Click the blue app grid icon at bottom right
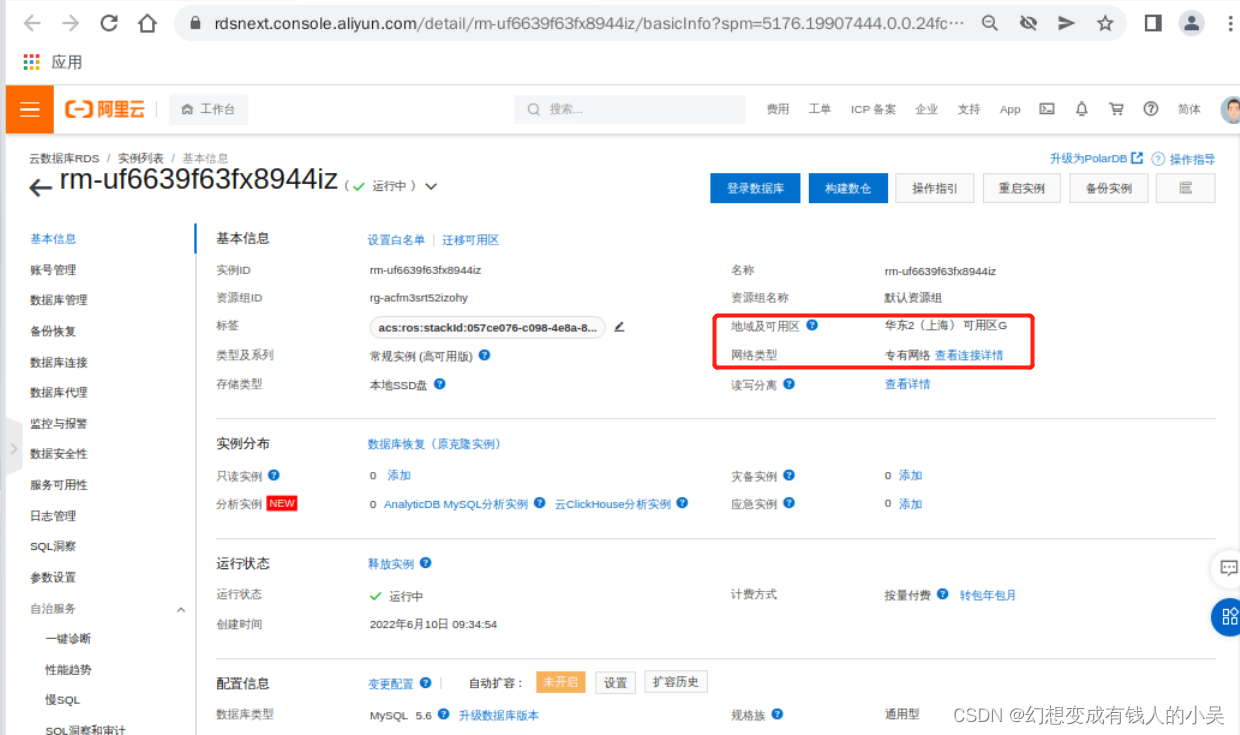This screenshot has height=735, width=1240. (1228, 617)
